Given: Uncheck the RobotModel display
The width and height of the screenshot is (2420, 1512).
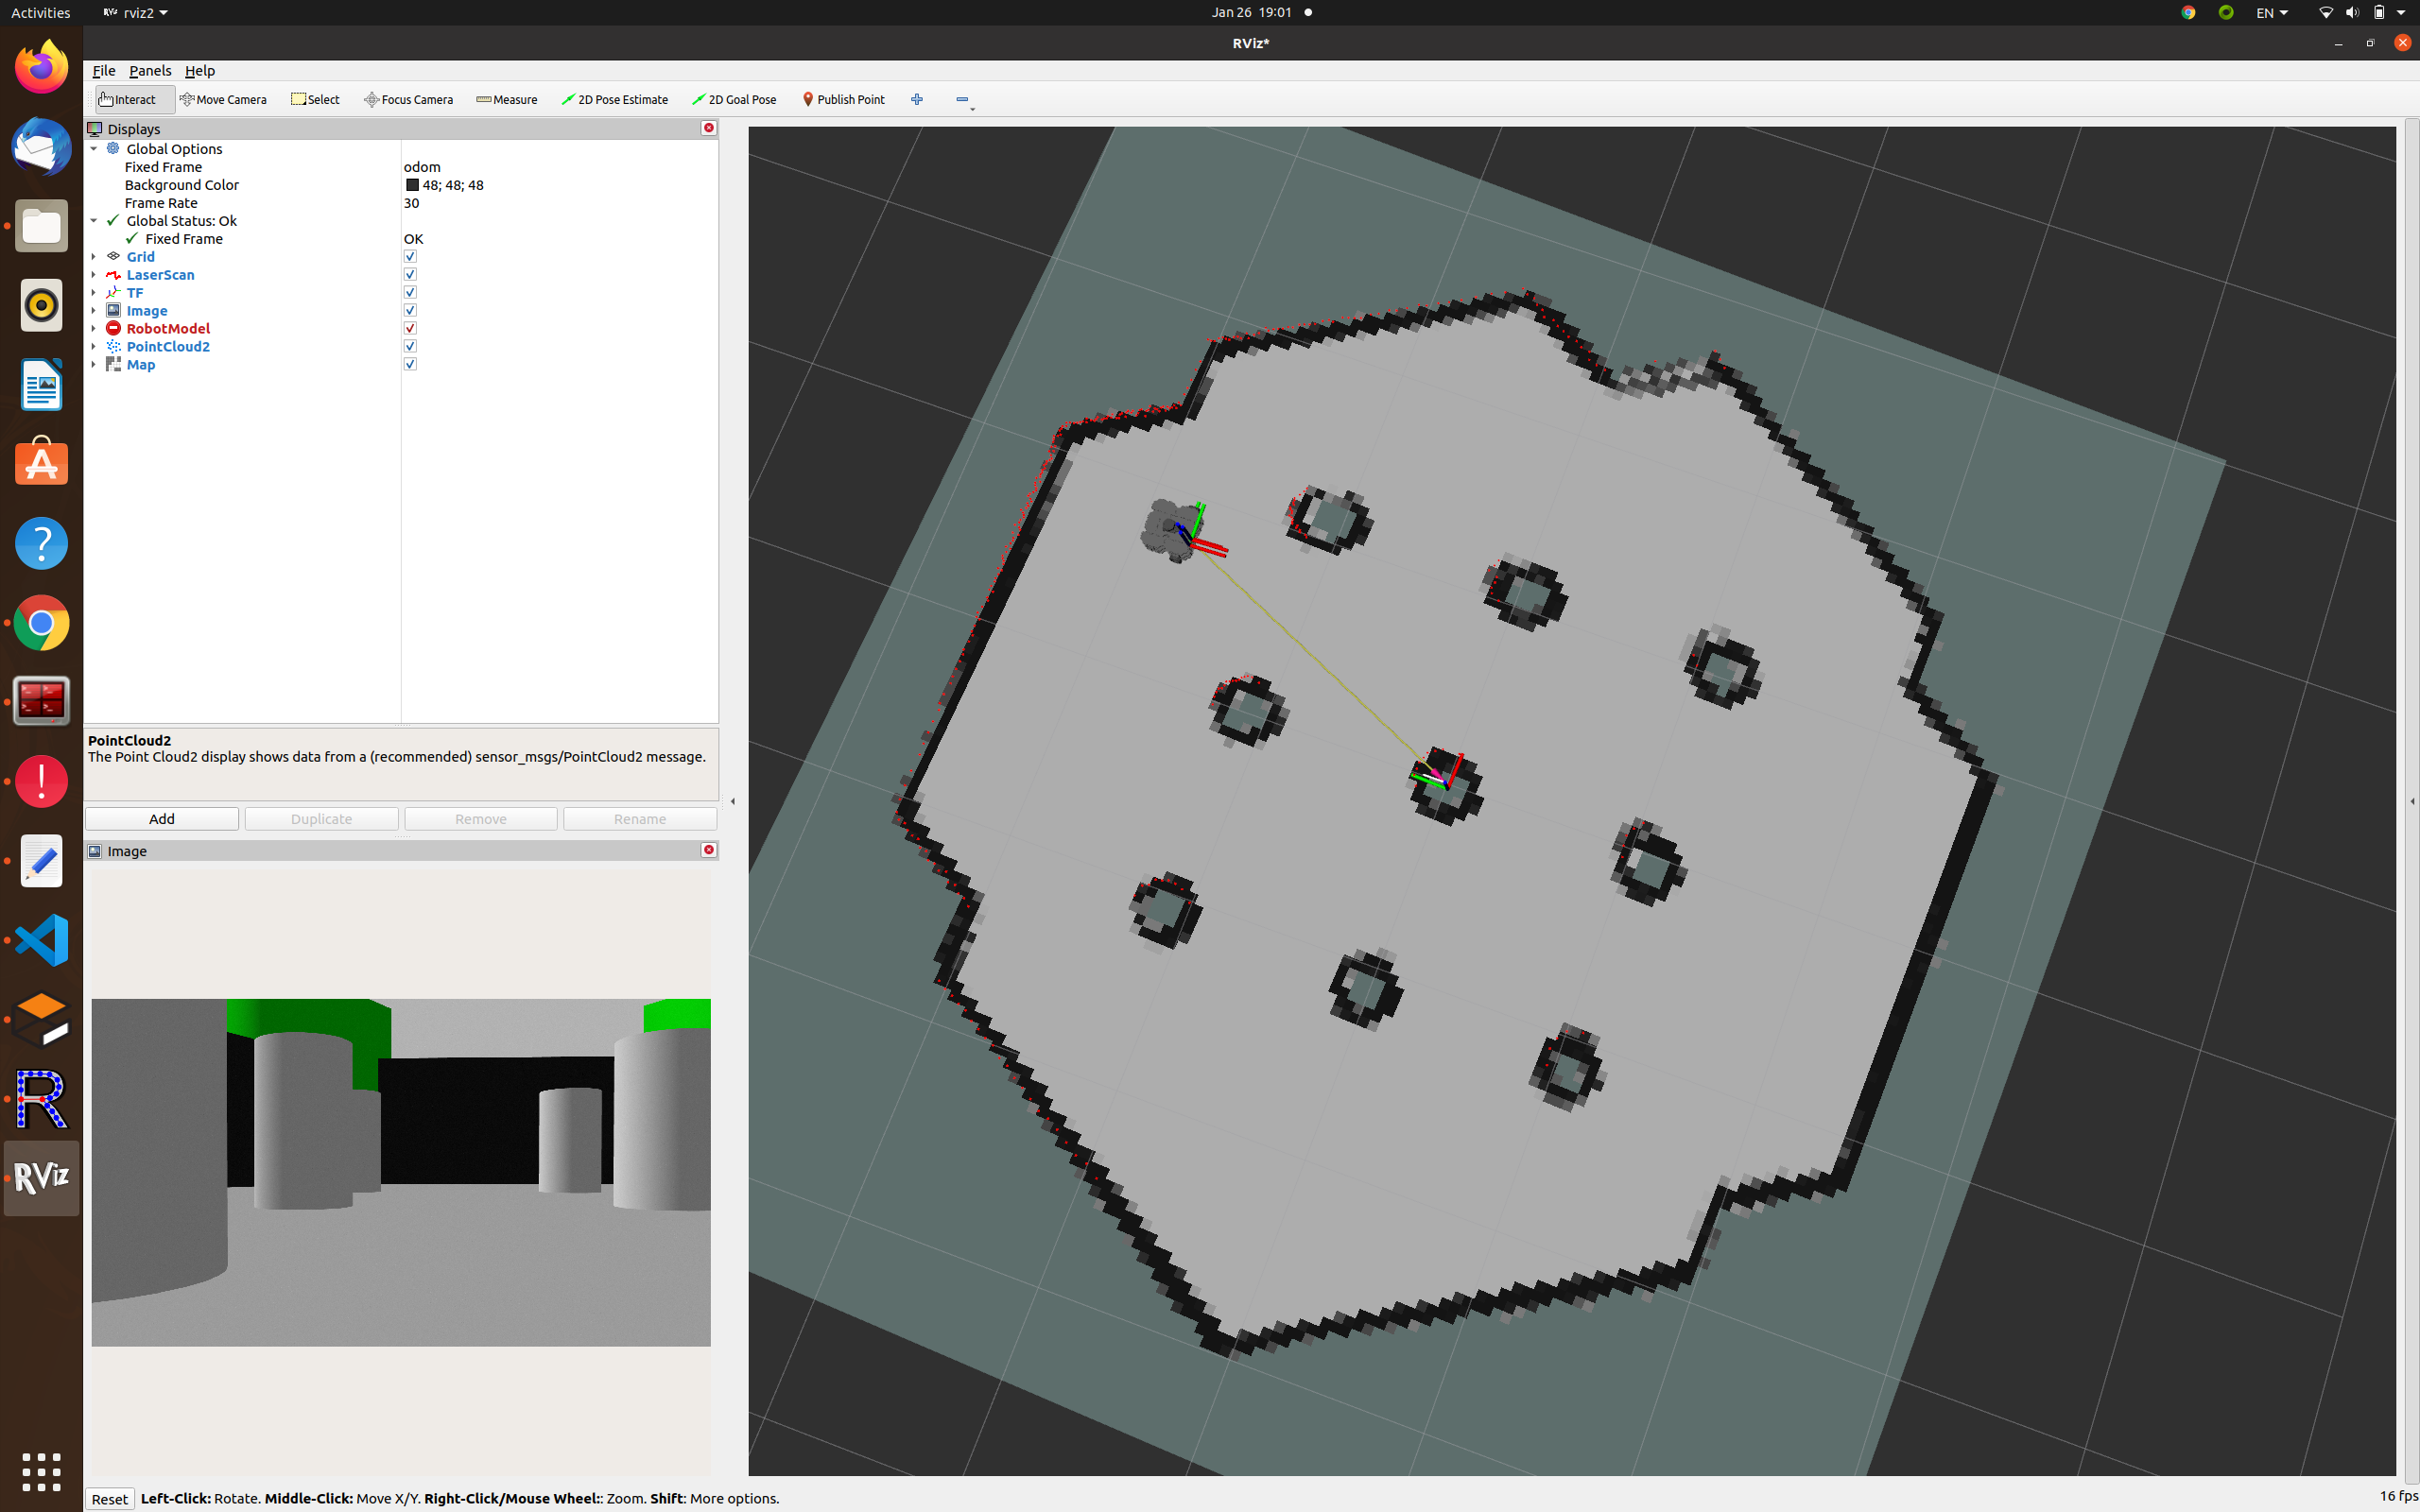Looking at the screenshot, I should coord(410,328).
